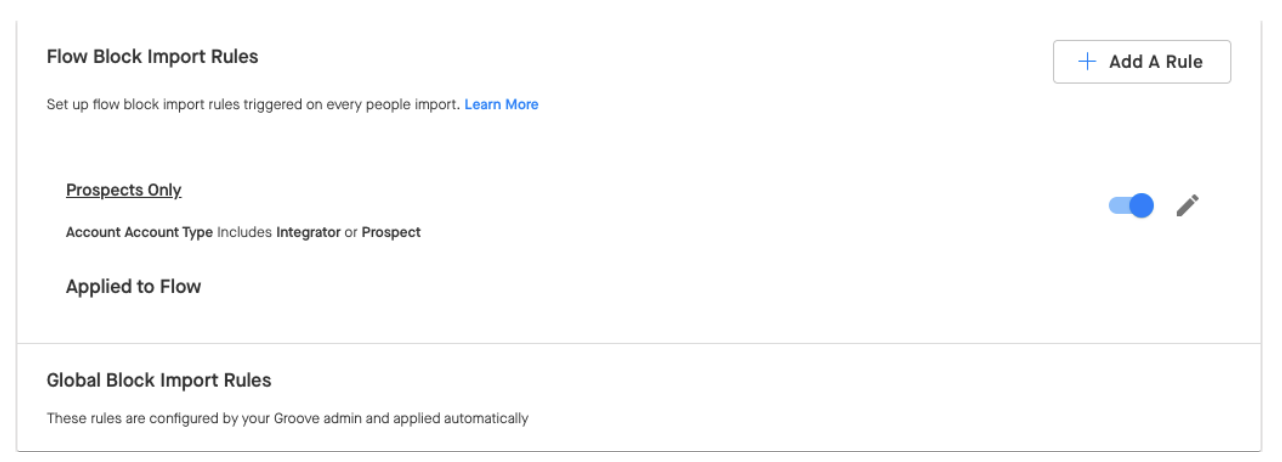Click the Account Account Type field text

click(x=139, y=232)
